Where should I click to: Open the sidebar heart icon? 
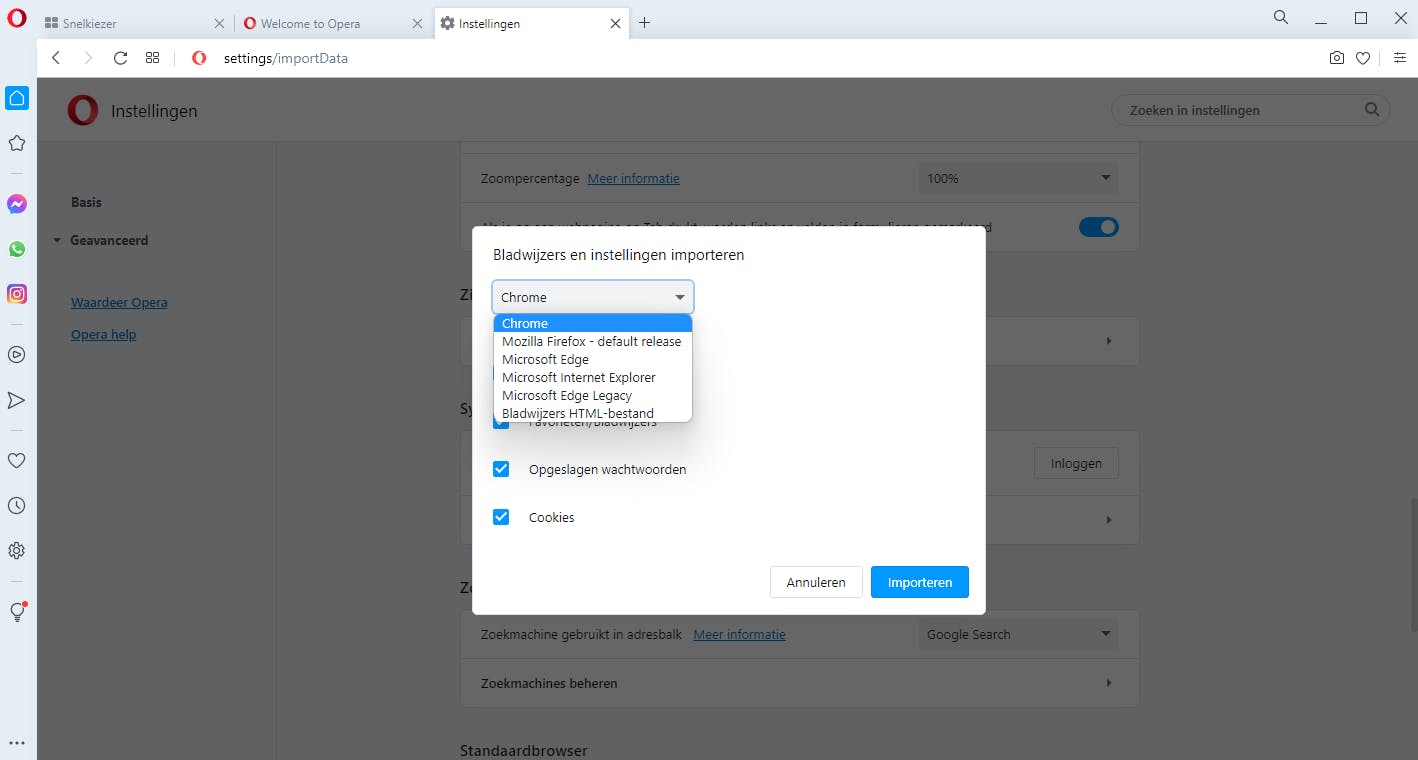click(17, 460)
